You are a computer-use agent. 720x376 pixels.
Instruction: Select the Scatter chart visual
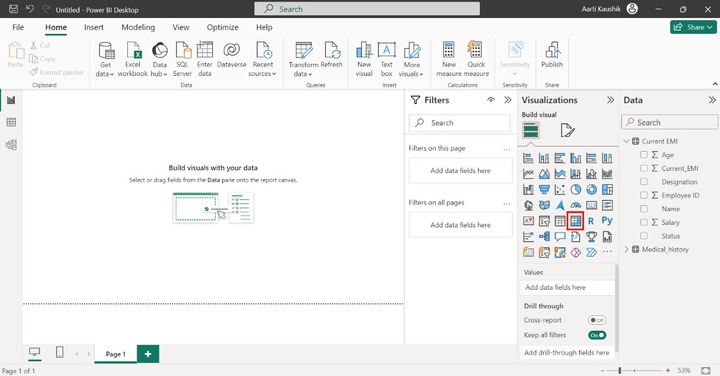(x=560, y=190)
